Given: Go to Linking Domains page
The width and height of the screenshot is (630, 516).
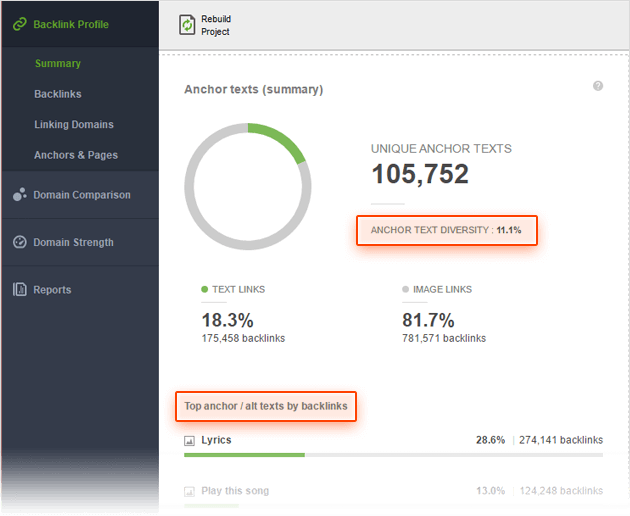Looking at the screenshot, I should 74,125.
